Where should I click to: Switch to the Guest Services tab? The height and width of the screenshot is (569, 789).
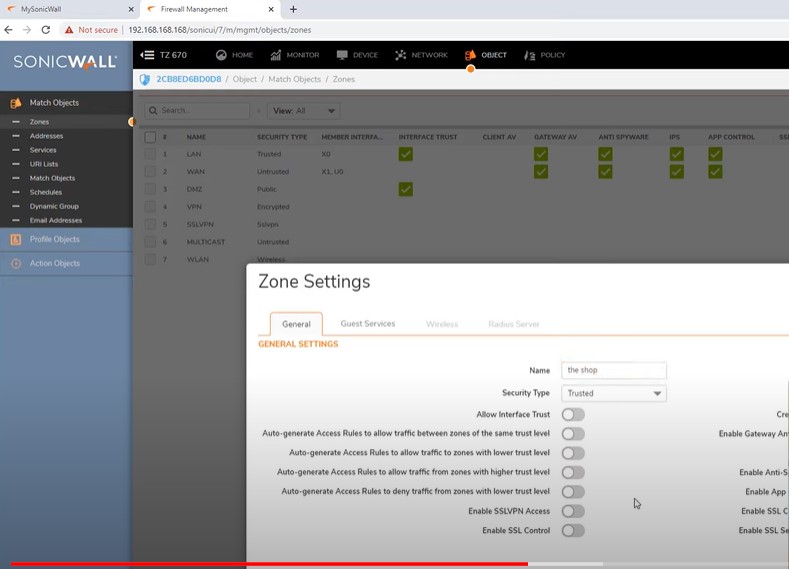point(367,324)
